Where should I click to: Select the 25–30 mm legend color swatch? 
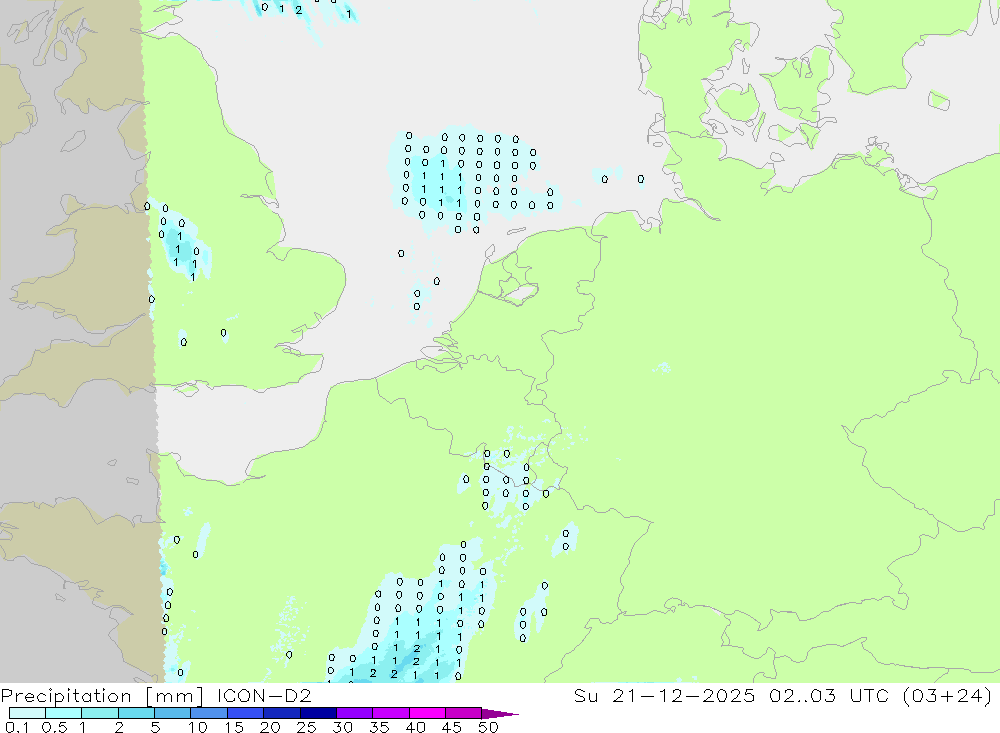(318, 713)
